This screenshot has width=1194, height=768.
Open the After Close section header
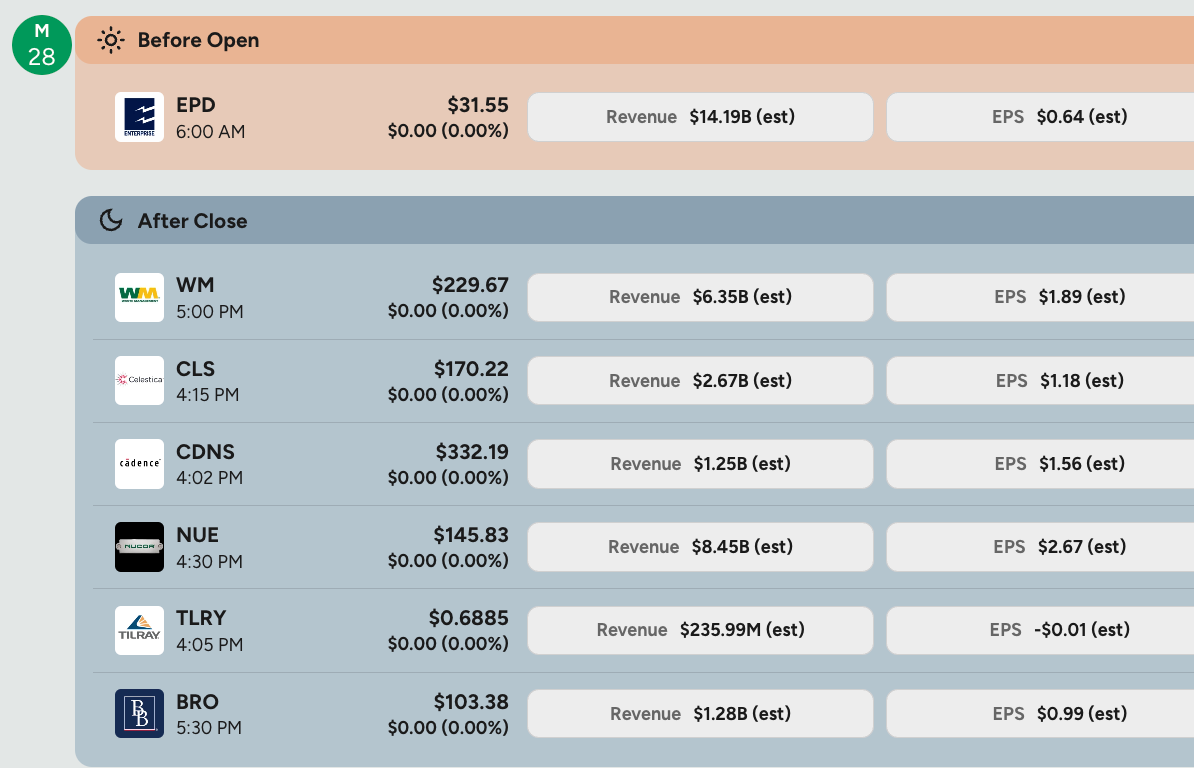634,221
